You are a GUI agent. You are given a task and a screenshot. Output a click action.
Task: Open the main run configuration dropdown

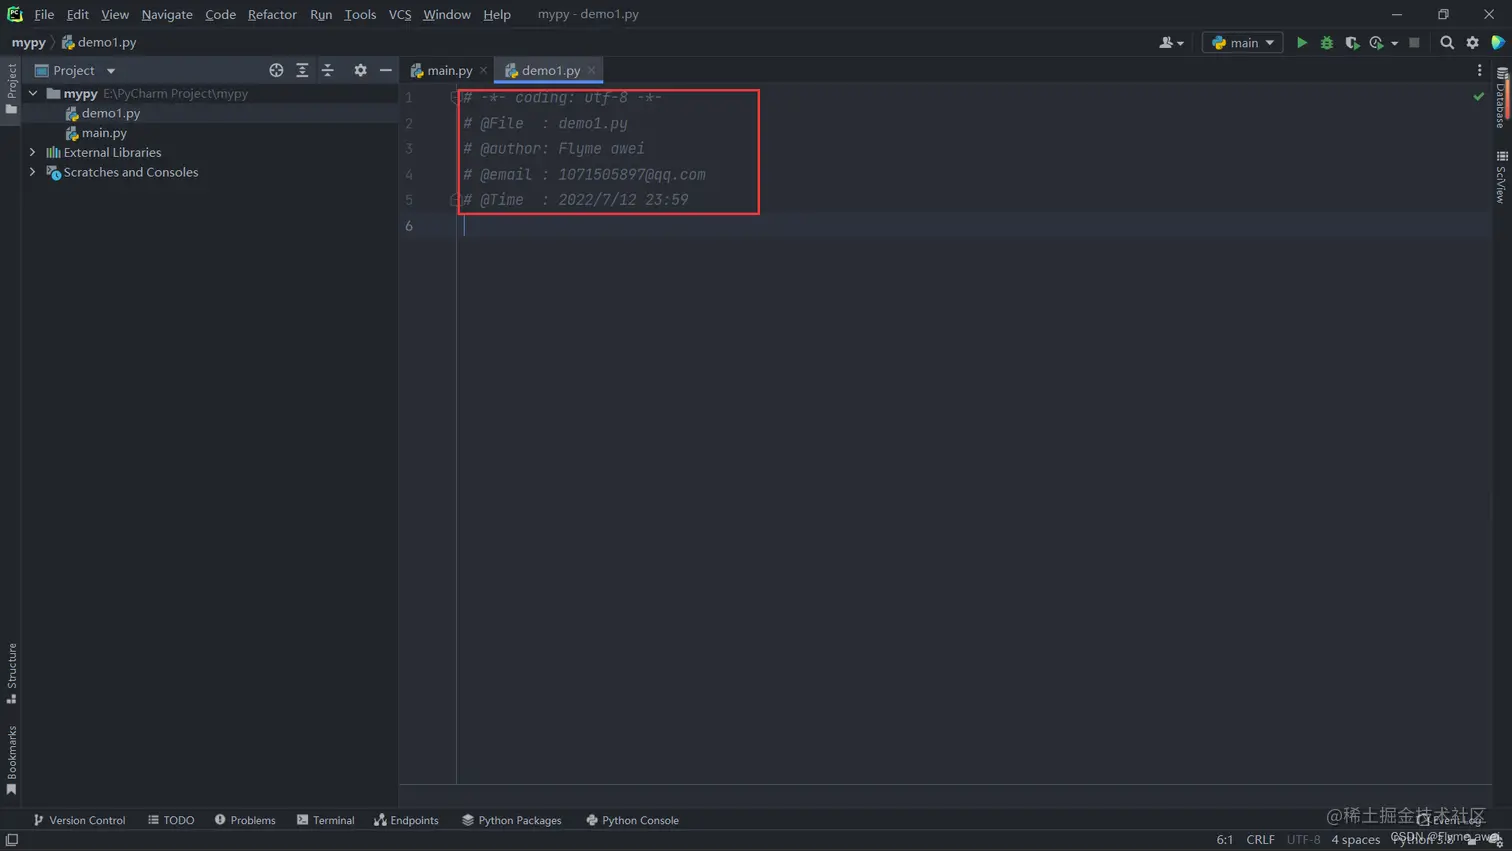click(1242, 43)
